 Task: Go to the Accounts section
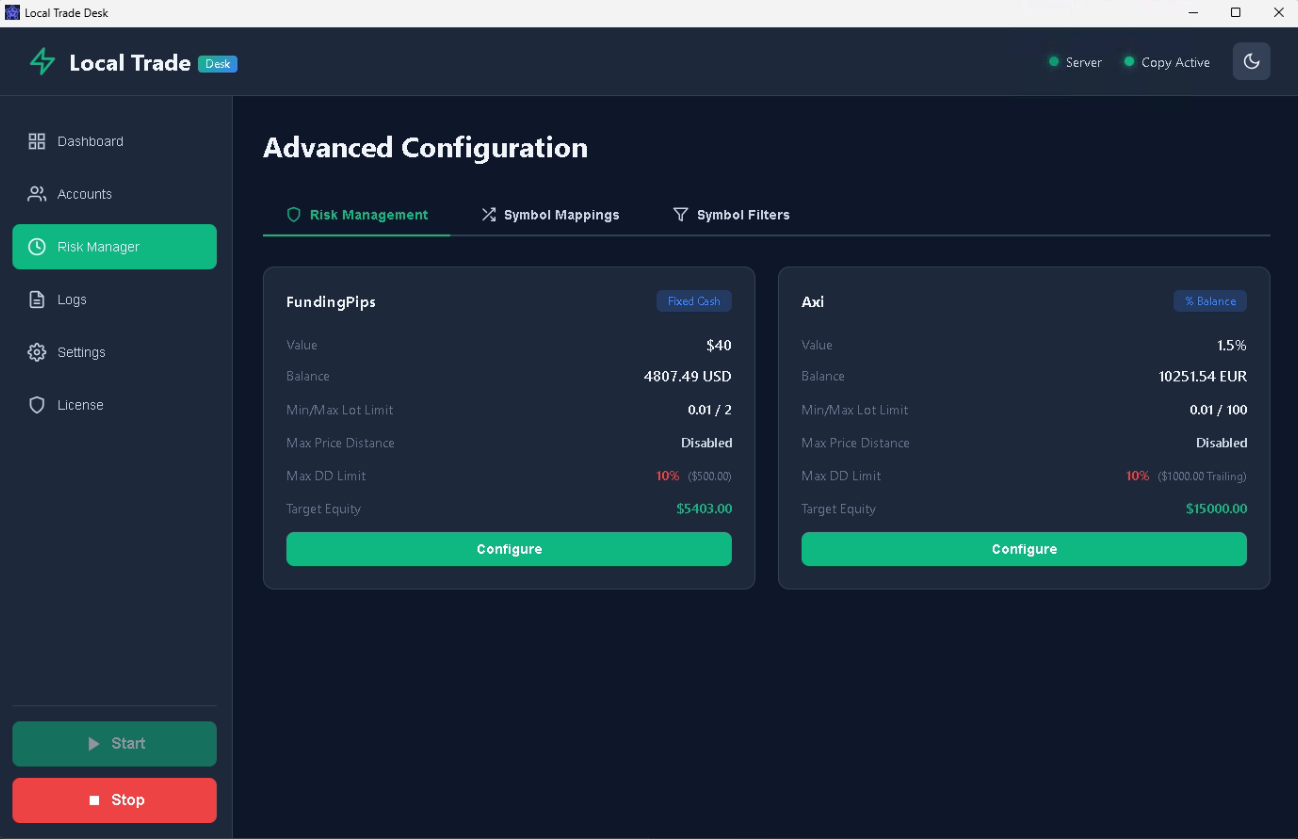tap(114, 194)
